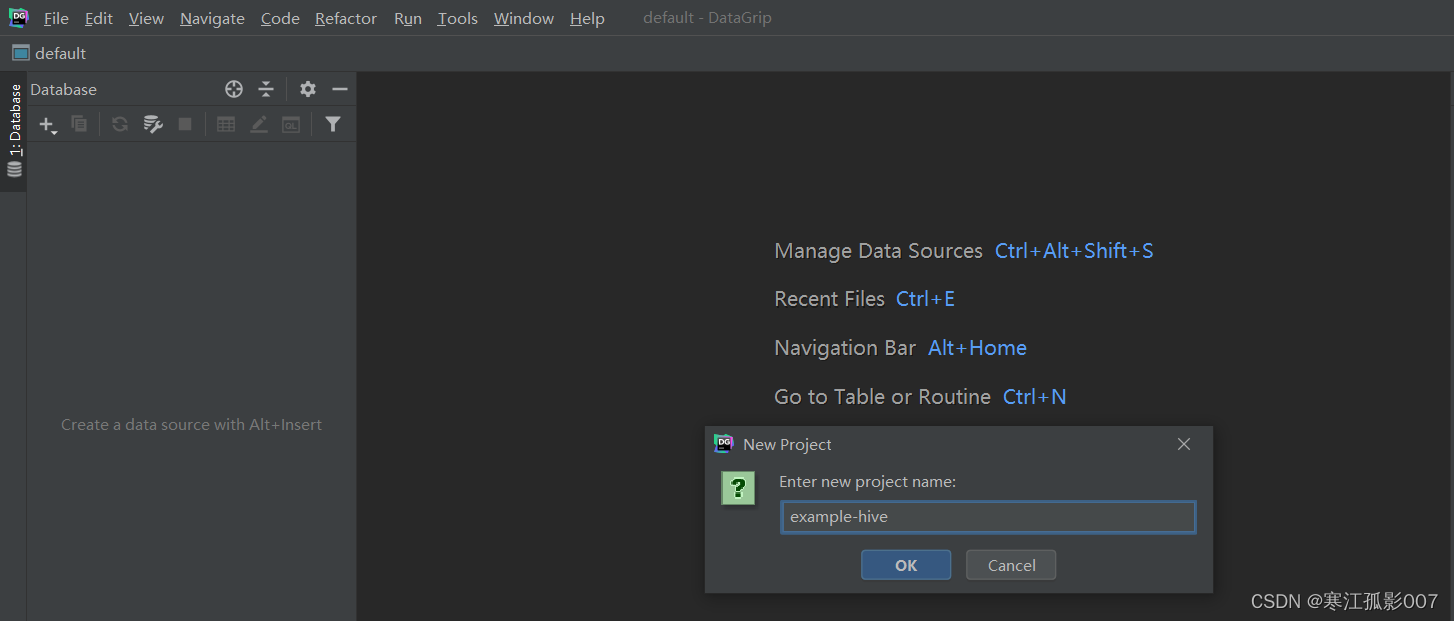Click the refresh icon in Database toolbar
This screenshot has width=1454, height=621.
pos(120,124)
